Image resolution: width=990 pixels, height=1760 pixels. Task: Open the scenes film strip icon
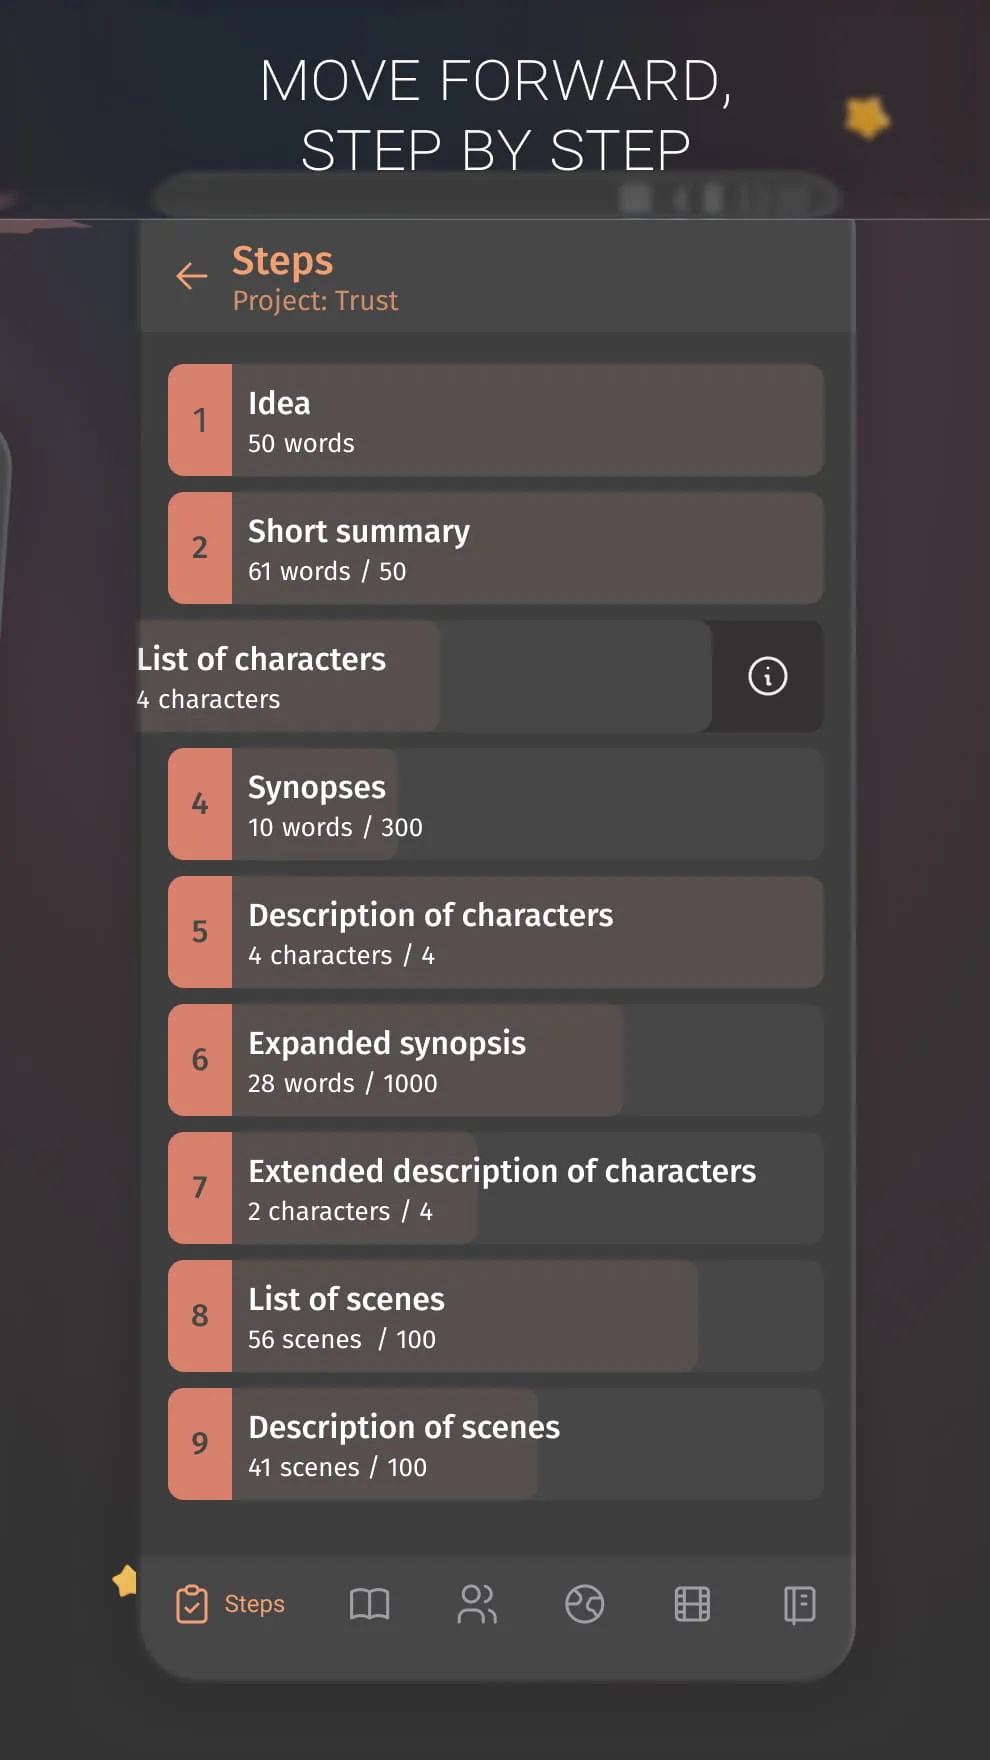pyautogui.click(x=691, y=1604)
